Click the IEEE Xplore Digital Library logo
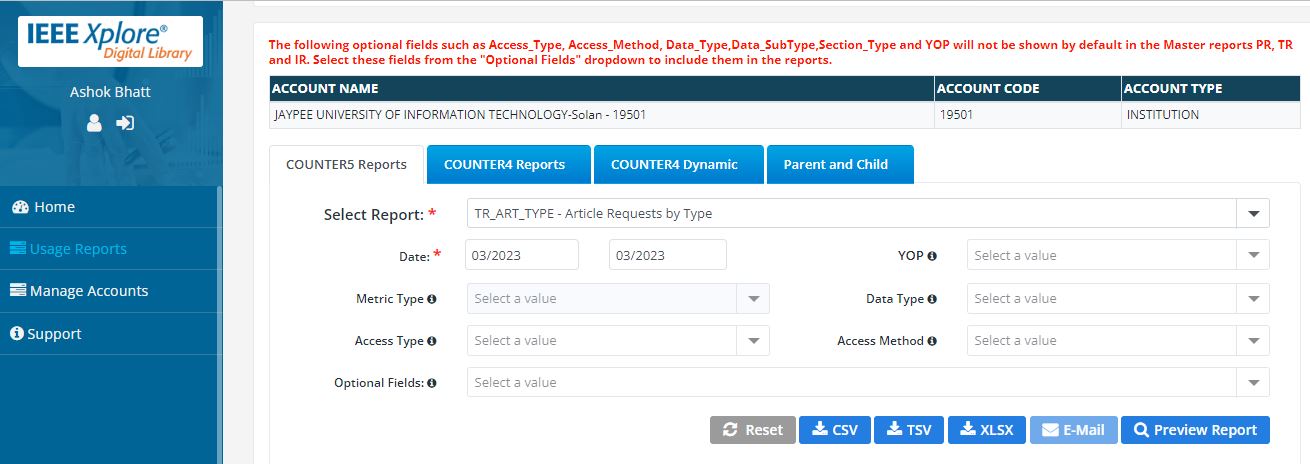This screenshot has width=1310, height=464. coord(110,42)
